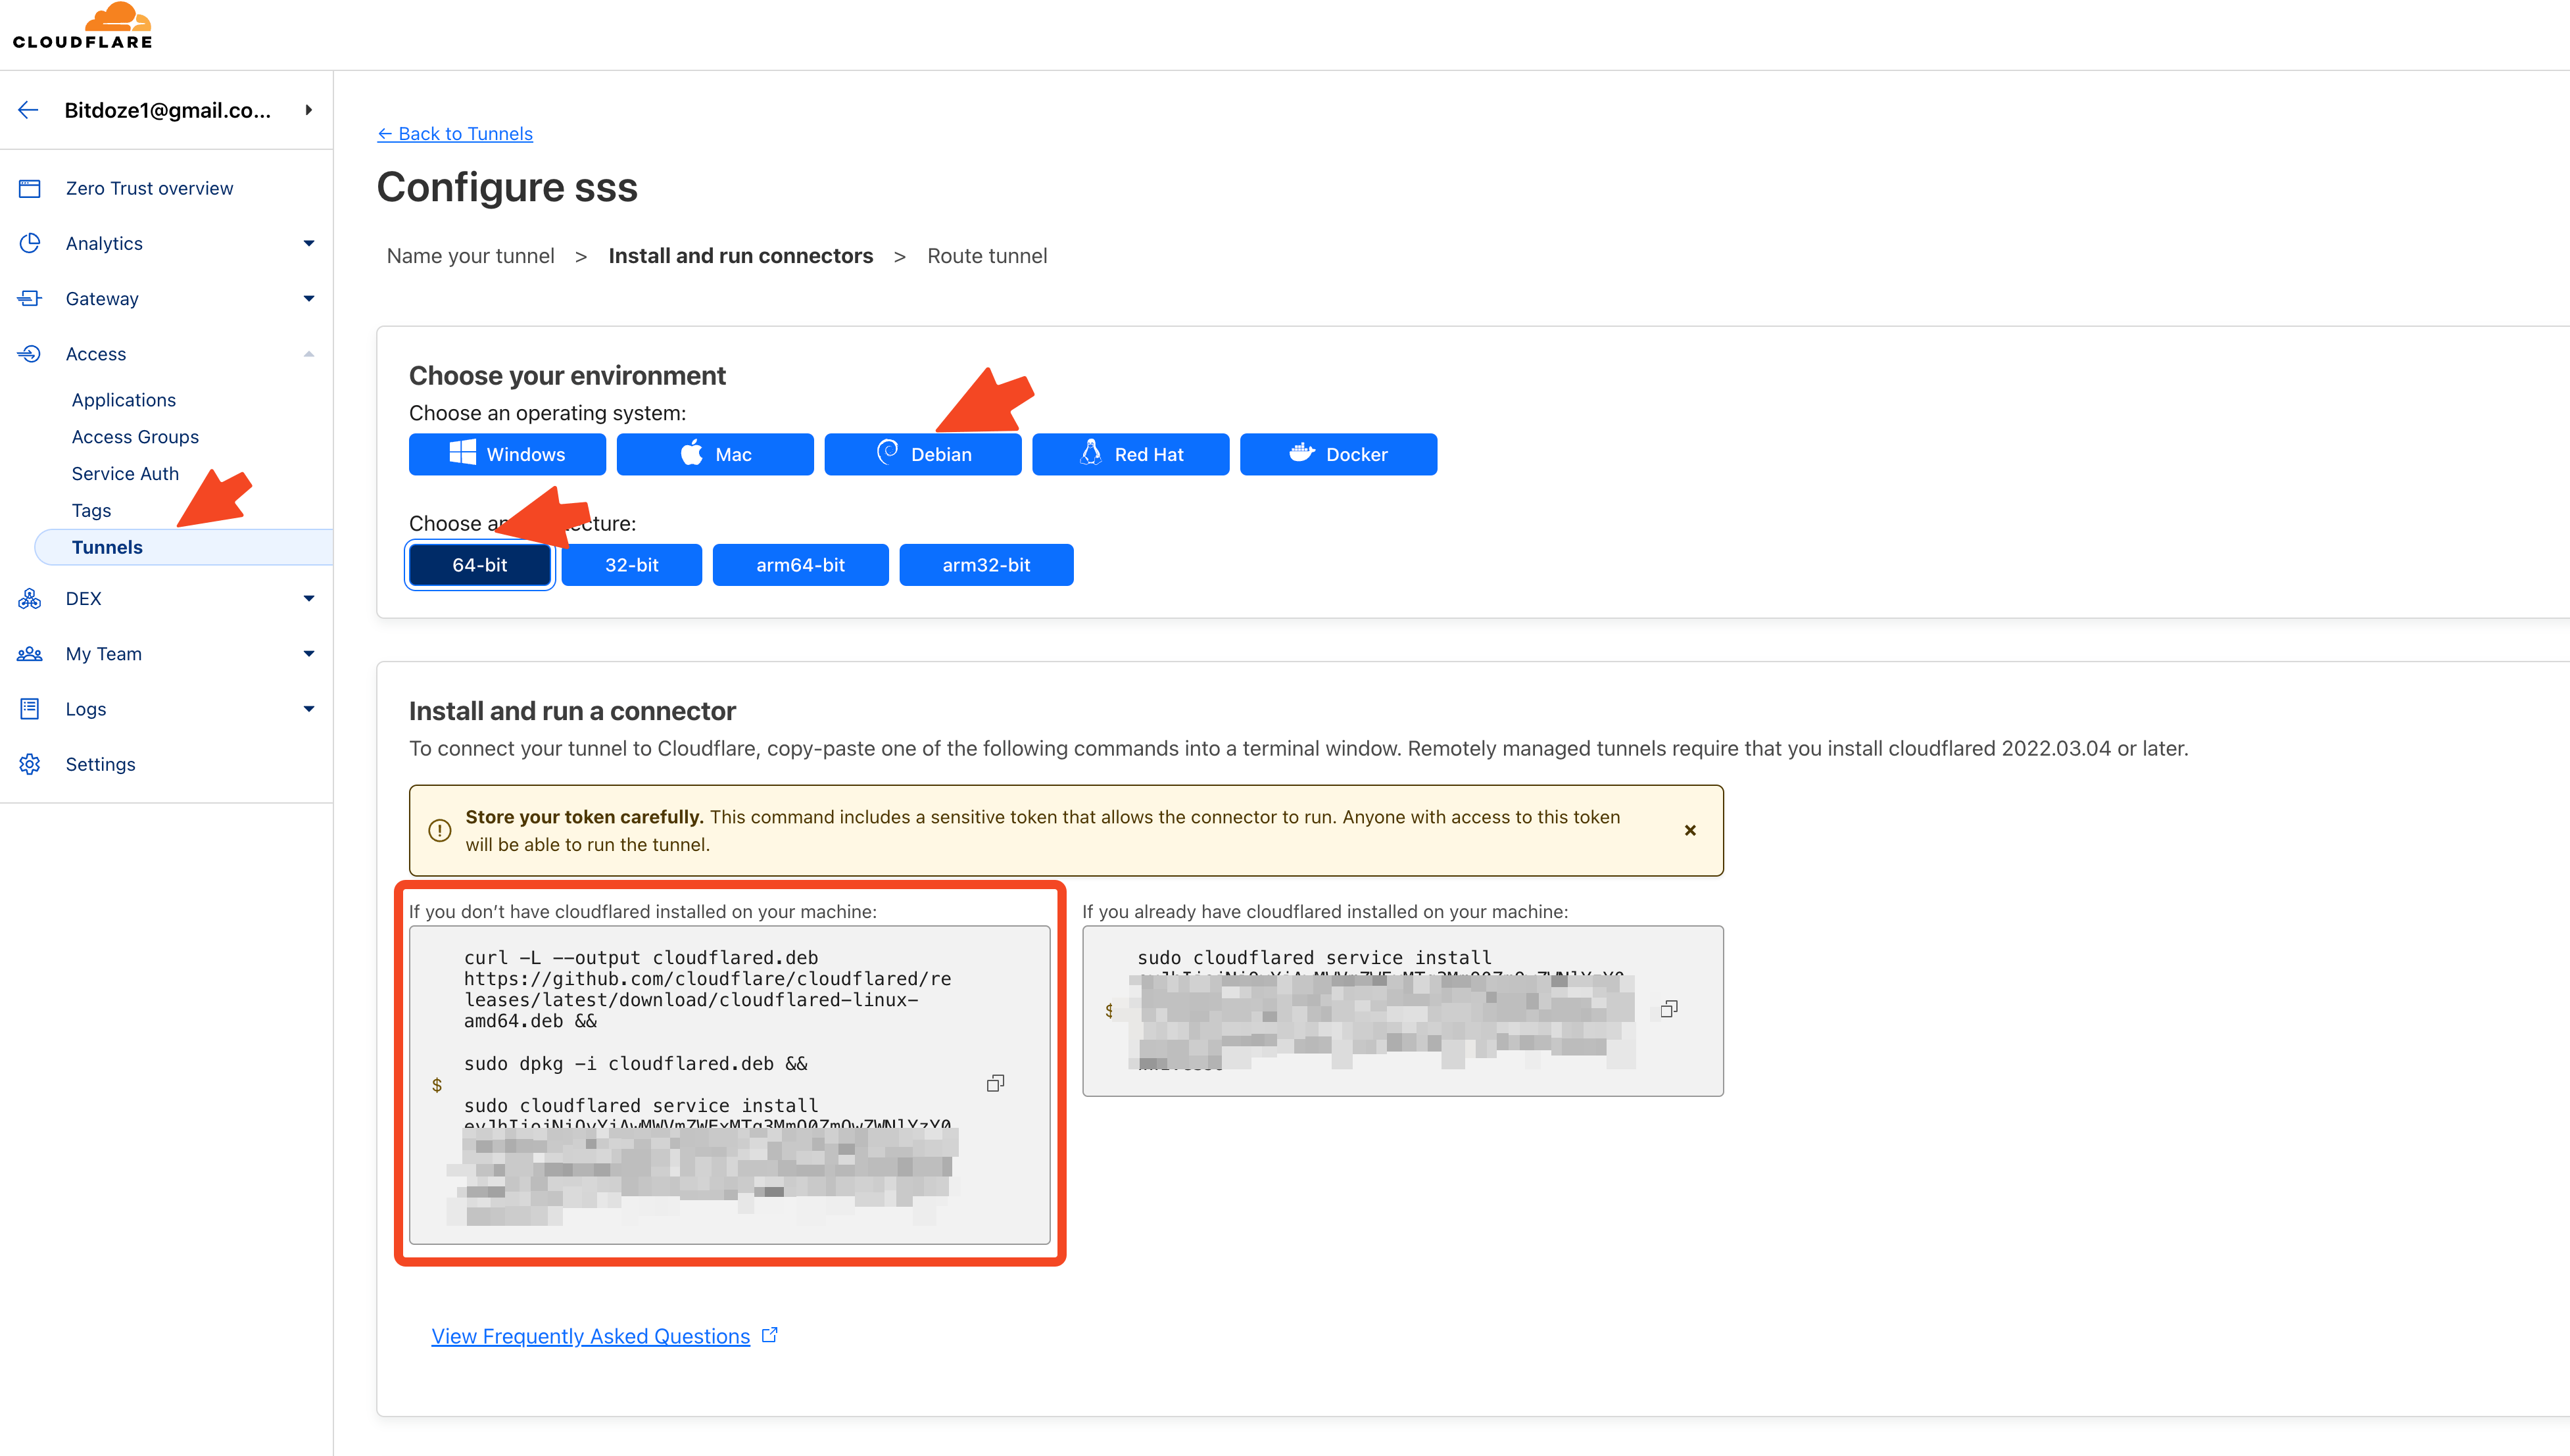Click the Gateway section icon
Image resolution: width=2570 pixels, height=1456 pixels.
[30, 297]
